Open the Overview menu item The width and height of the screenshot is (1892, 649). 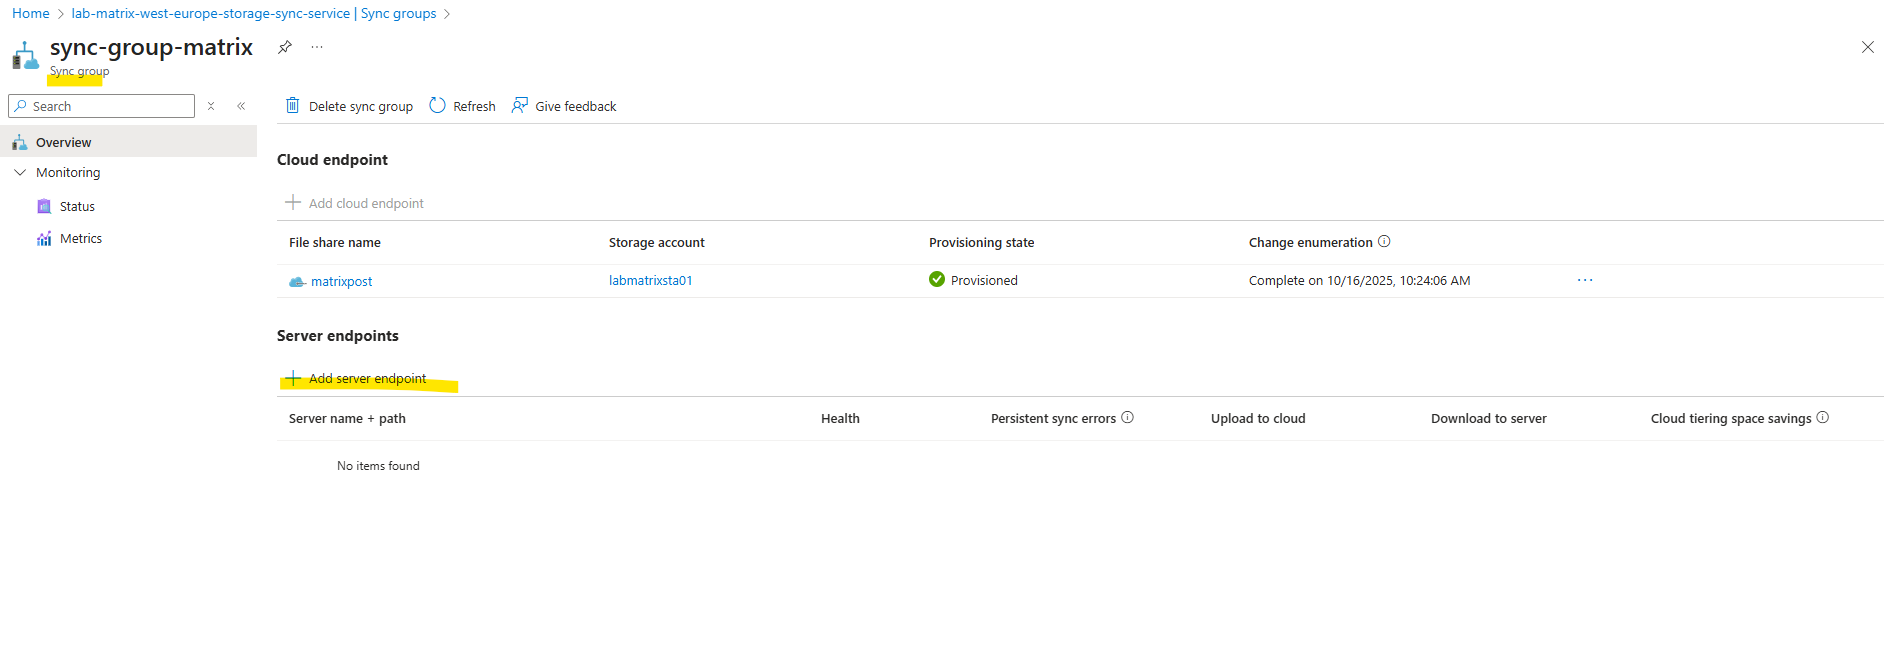coord(64,142)
